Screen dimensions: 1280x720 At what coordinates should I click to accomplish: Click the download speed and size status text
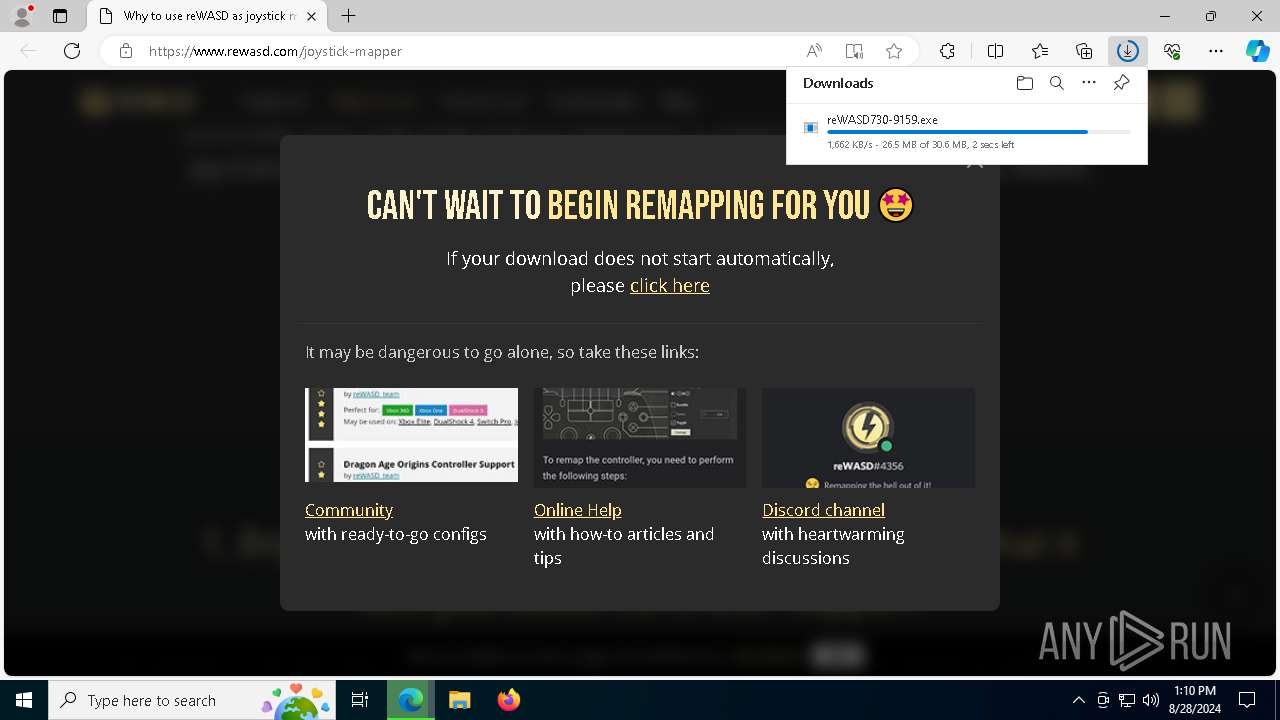click(920, 145)
